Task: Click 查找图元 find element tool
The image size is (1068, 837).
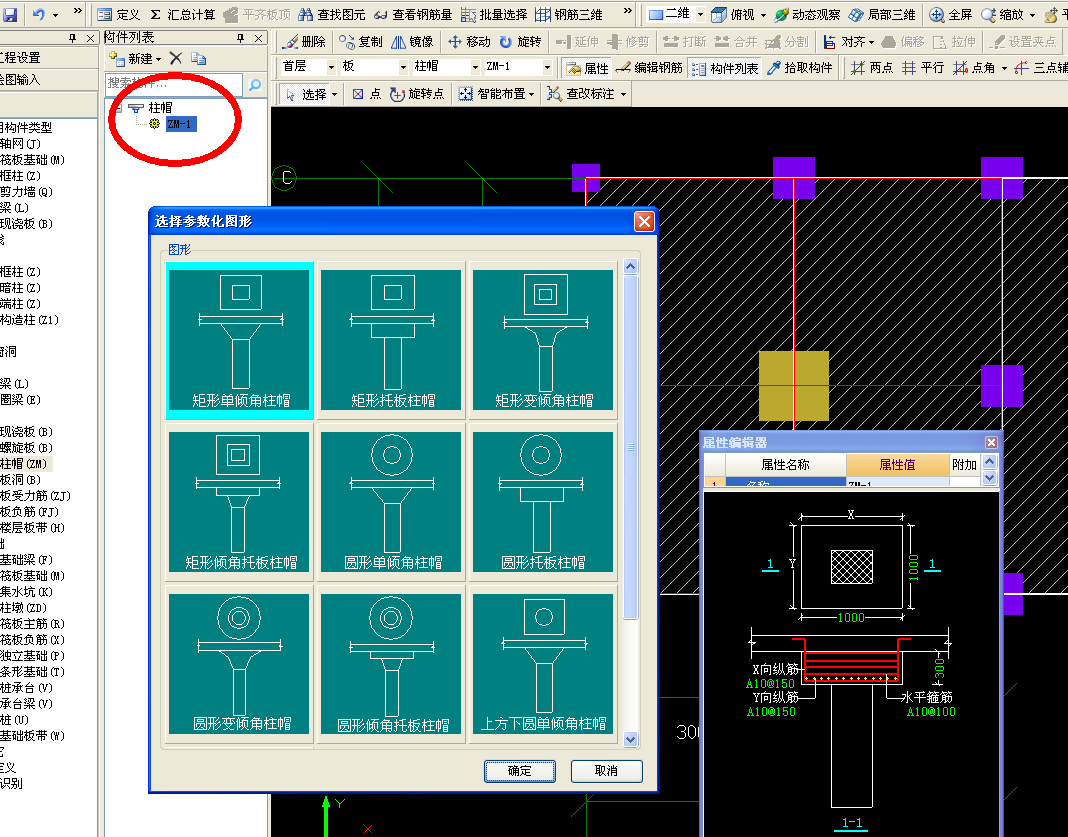Action: 332,14
